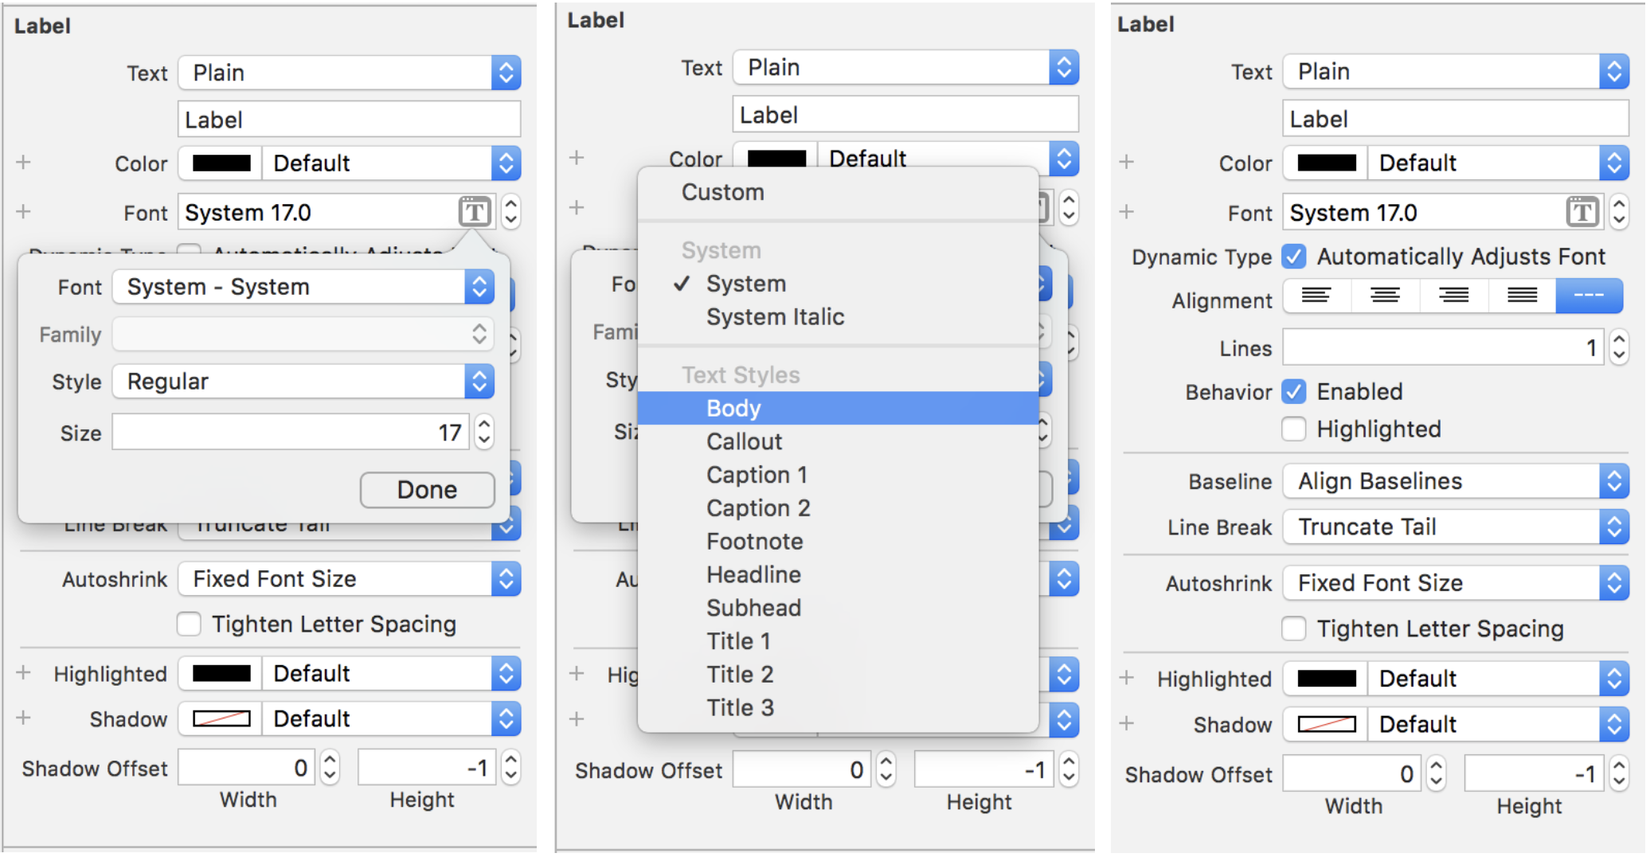Uncheck the Behavior Enabled checkbox

[1294, 392]
